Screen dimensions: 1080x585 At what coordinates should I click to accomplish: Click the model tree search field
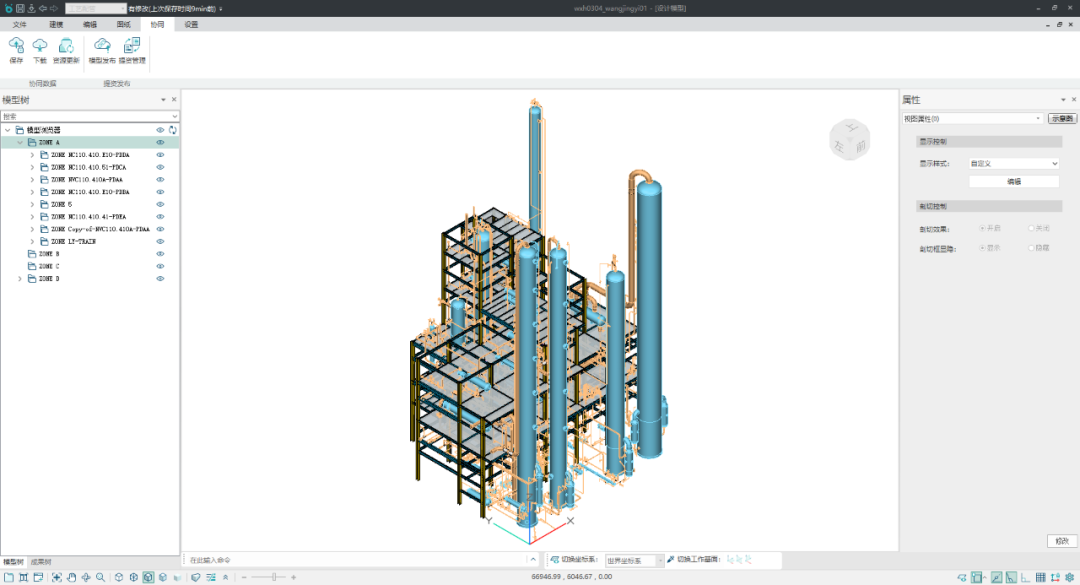(x=90, y=116)
